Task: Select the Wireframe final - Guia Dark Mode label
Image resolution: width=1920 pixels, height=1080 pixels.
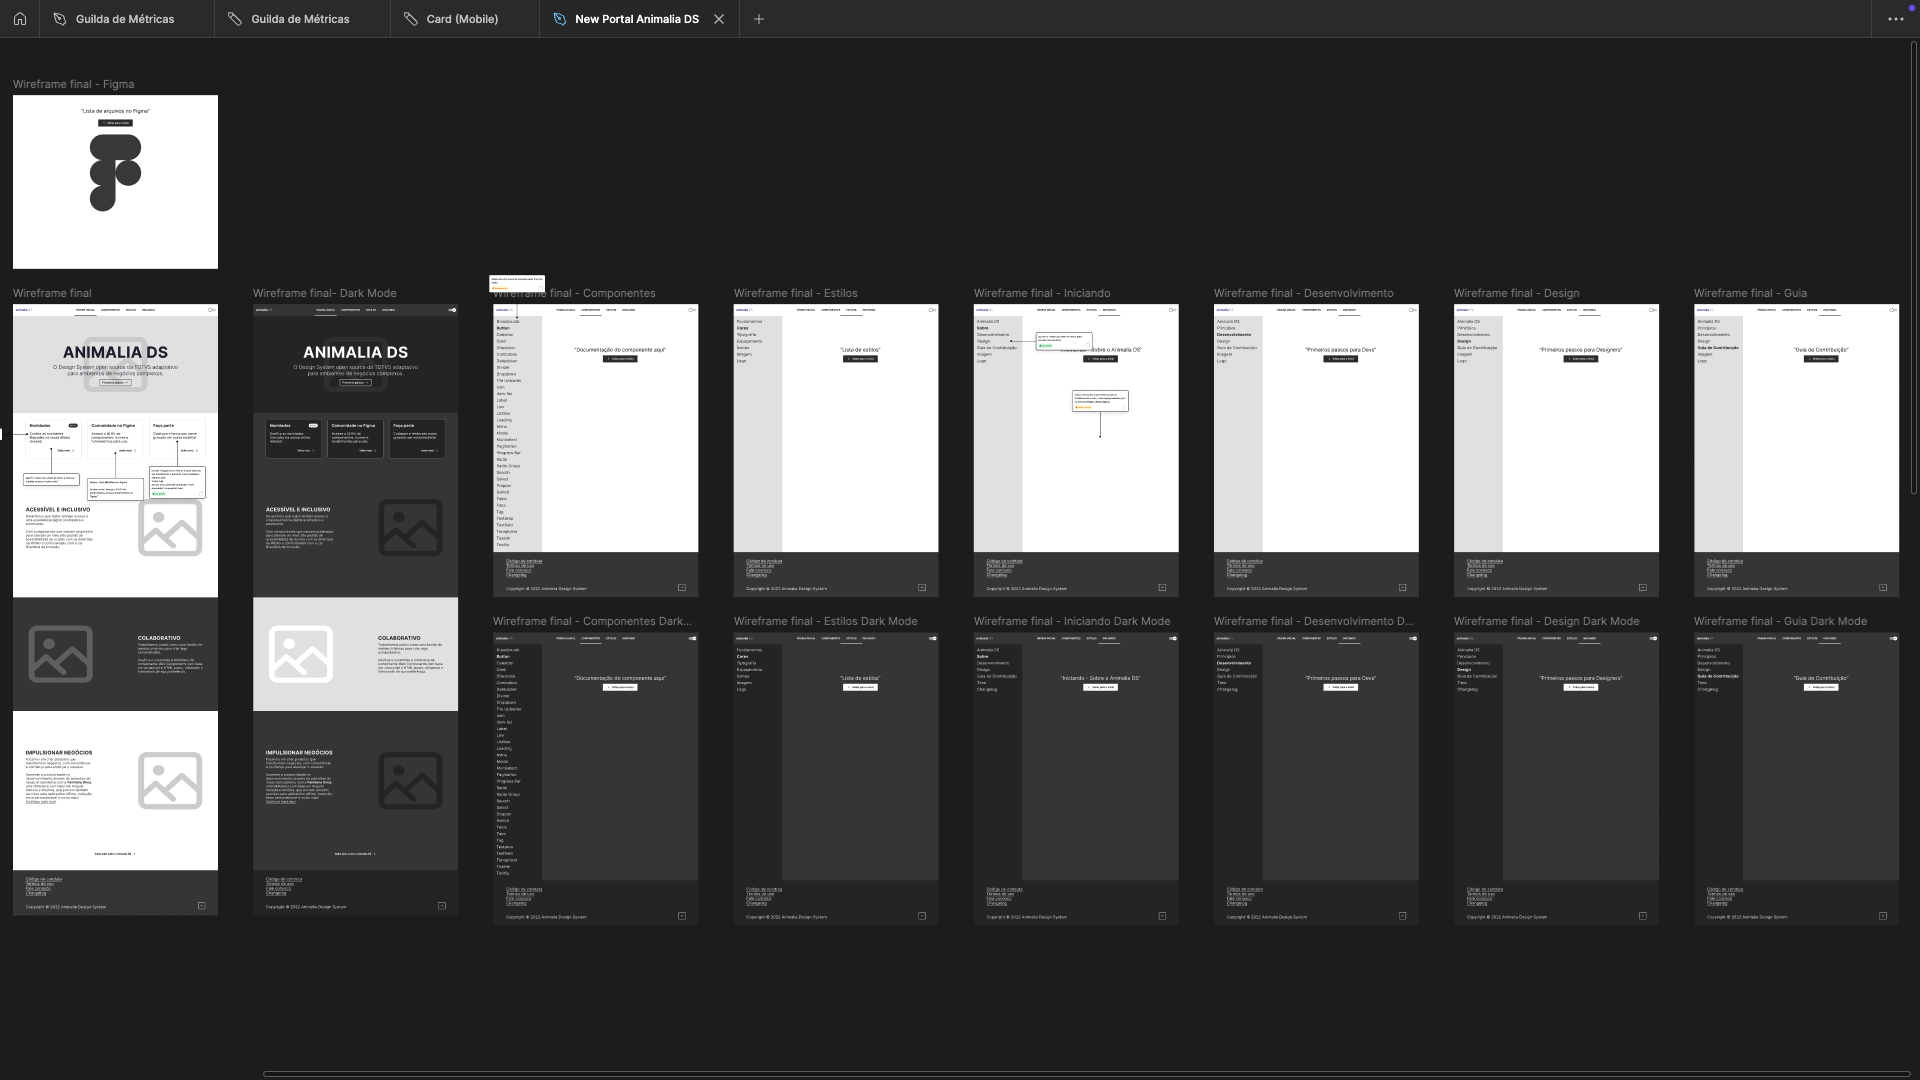Action: 1780,621
